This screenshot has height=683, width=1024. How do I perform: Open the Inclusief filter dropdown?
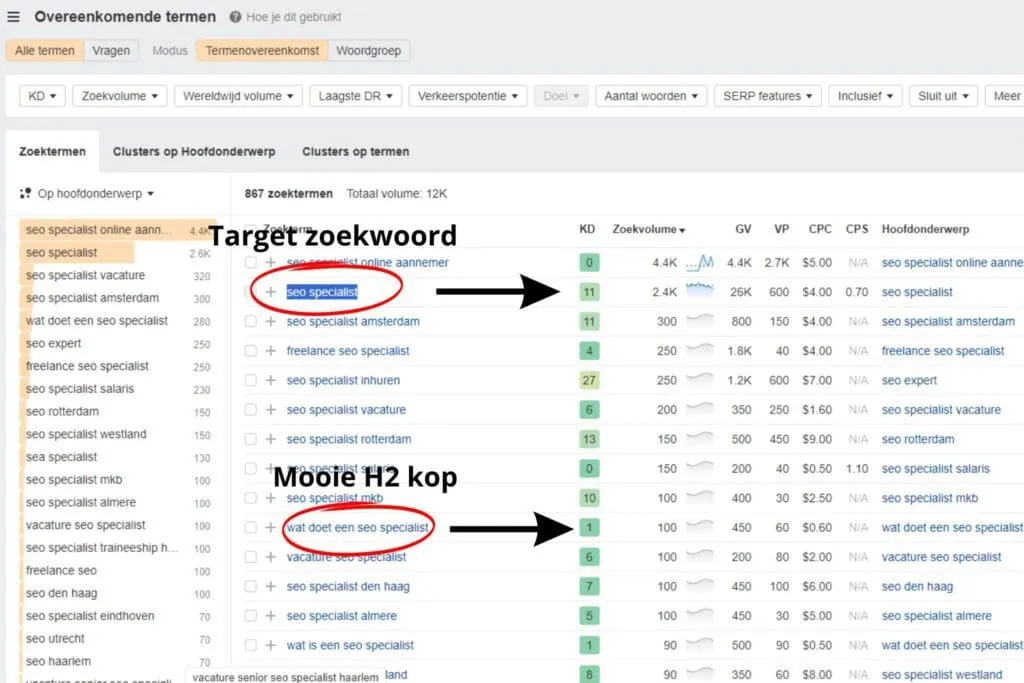tap(865, 96)
